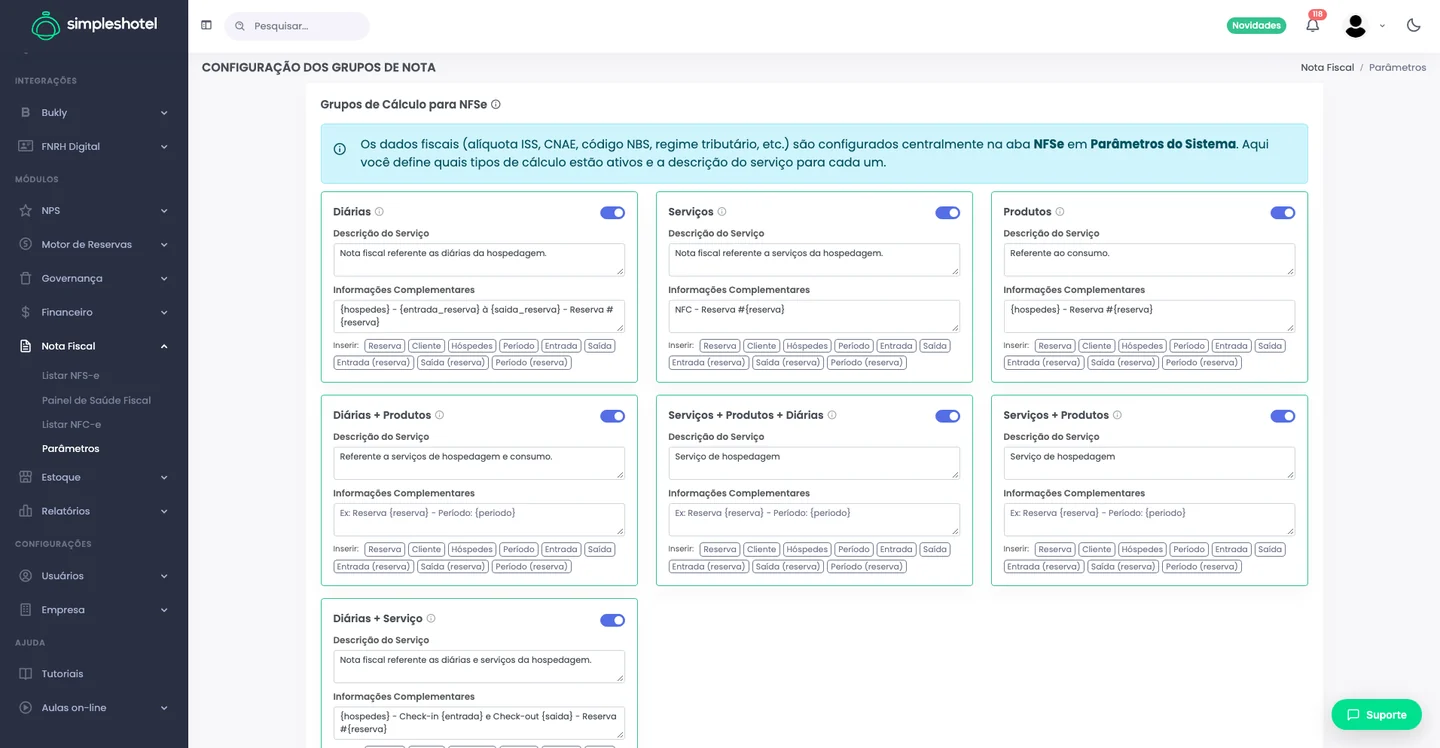Open the user avatar menu
The image size is (1440, 748).
(x=1356, y=26)
